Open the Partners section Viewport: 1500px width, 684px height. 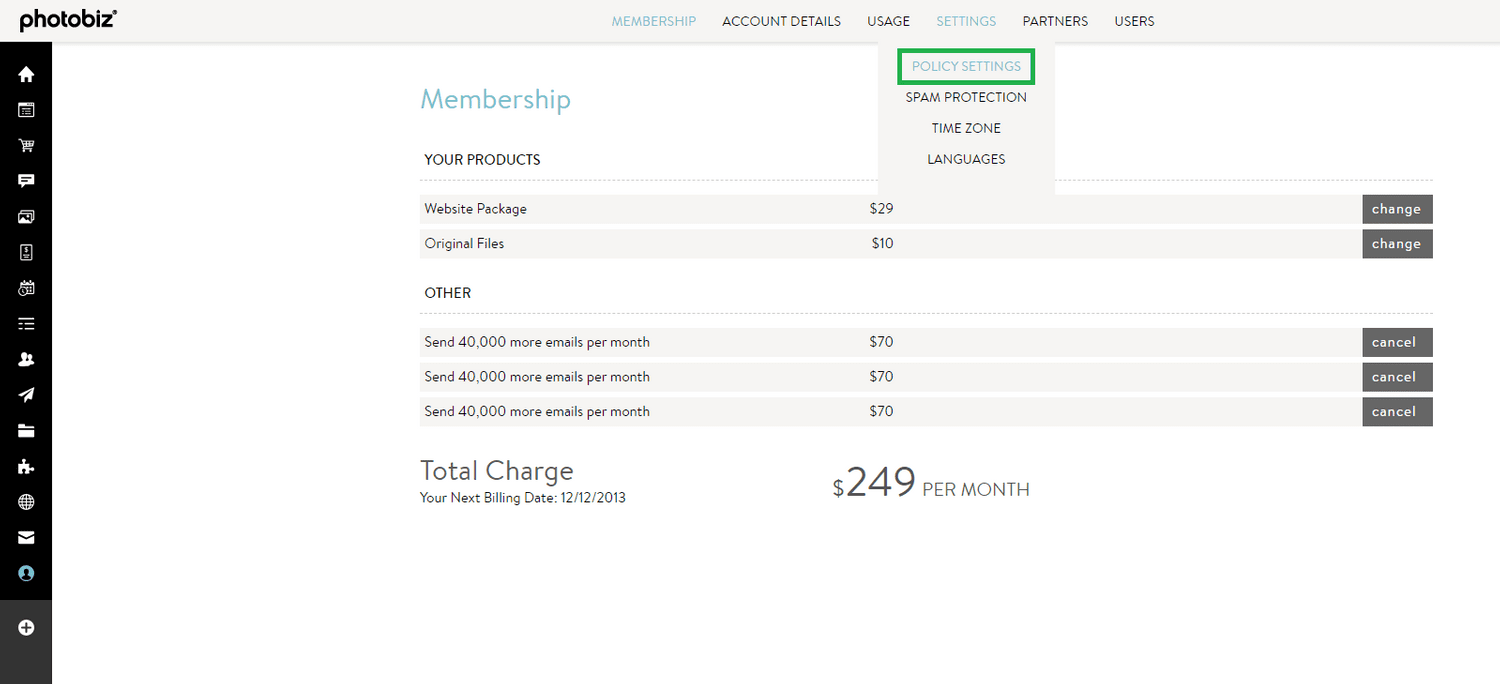[x=1055, y=21]
